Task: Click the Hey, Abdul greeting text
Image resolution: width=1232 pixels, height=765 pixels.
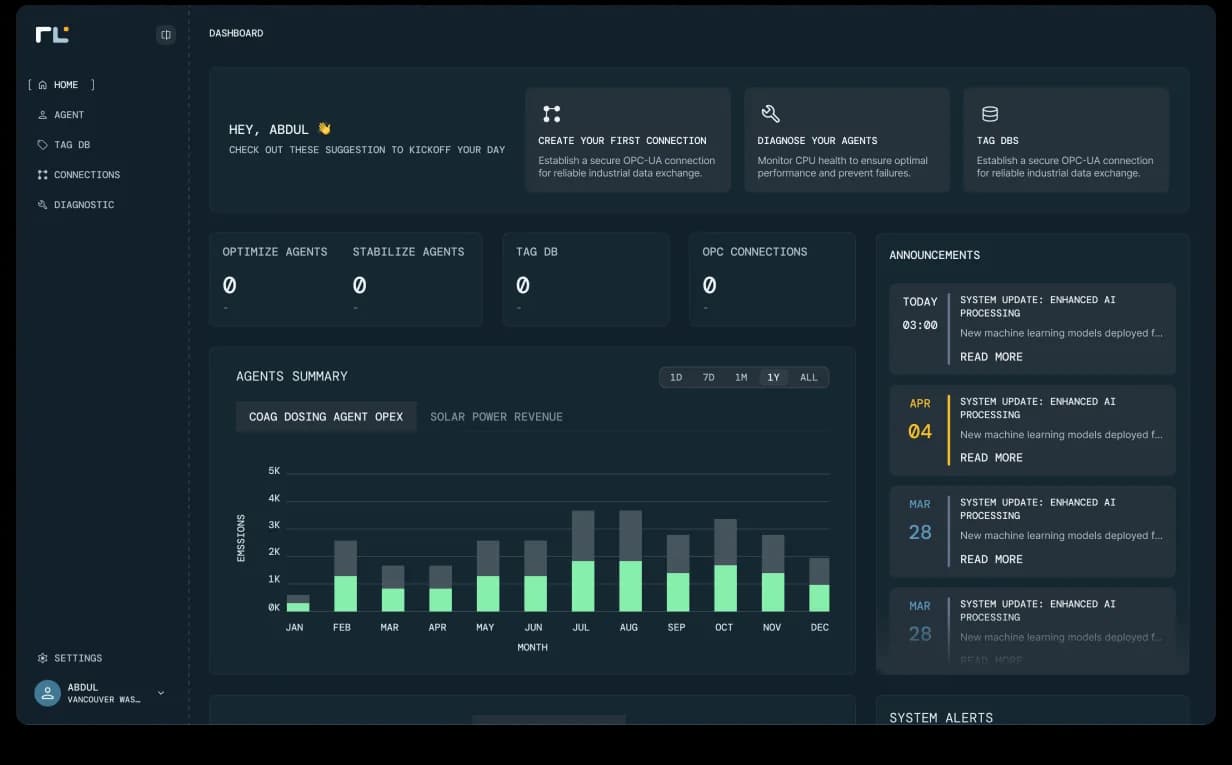Action: pos(270,129)
